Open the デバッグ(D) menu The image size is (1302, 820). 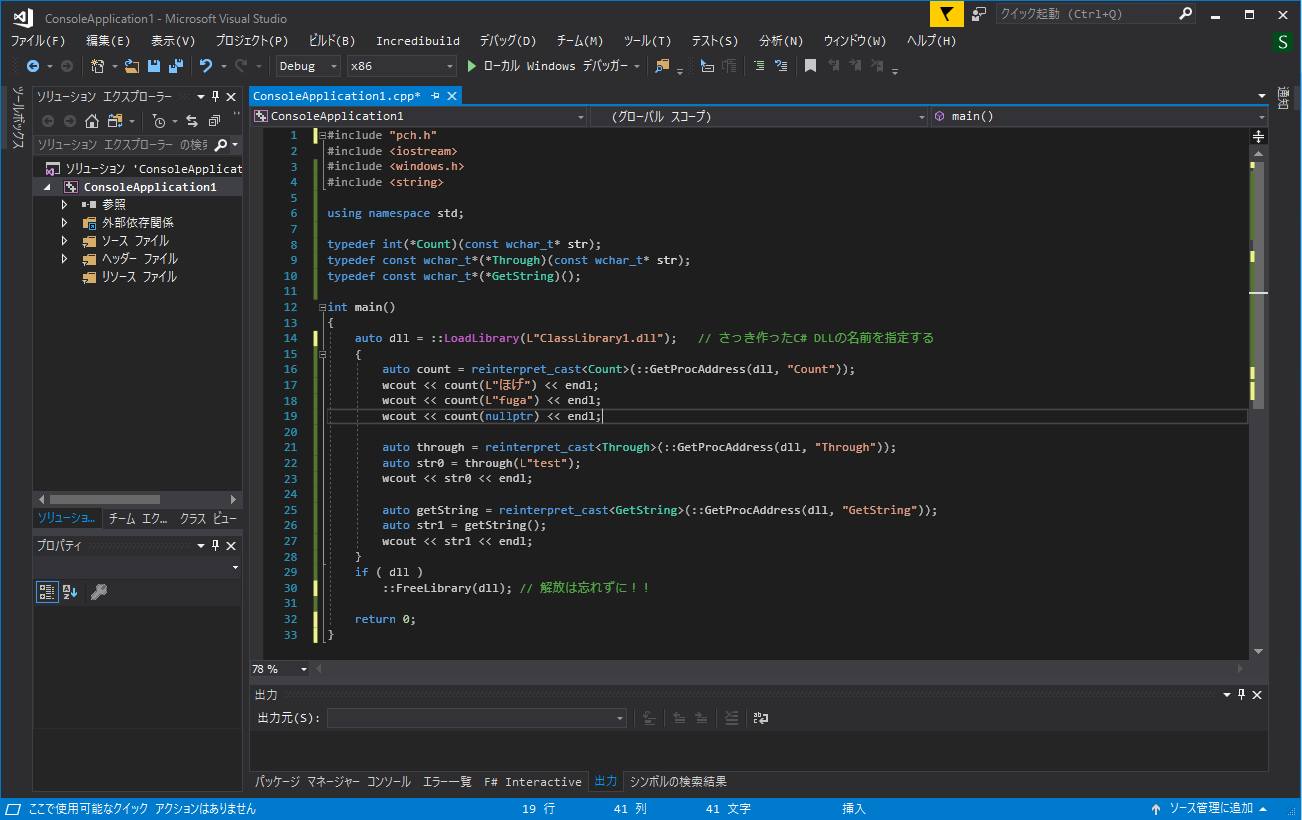(x=507, y=40)
